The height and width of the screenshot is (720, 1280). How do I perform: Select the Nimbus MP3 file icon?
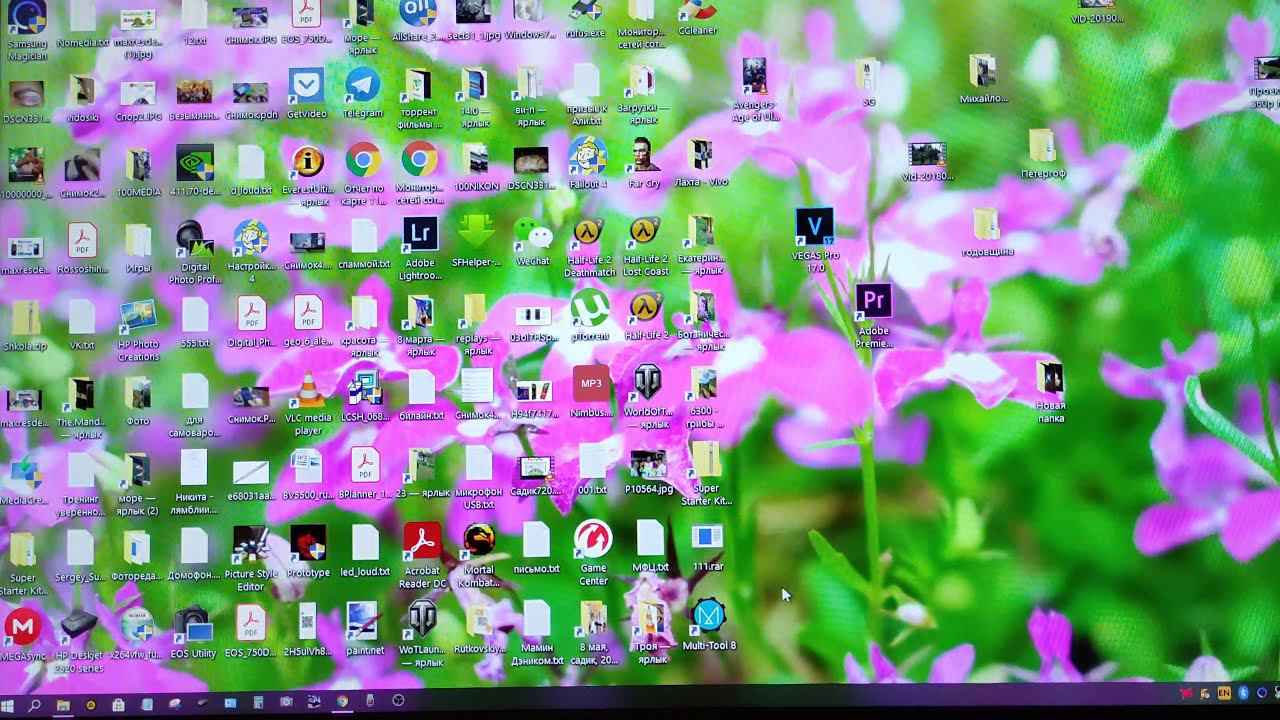point(591,384)
